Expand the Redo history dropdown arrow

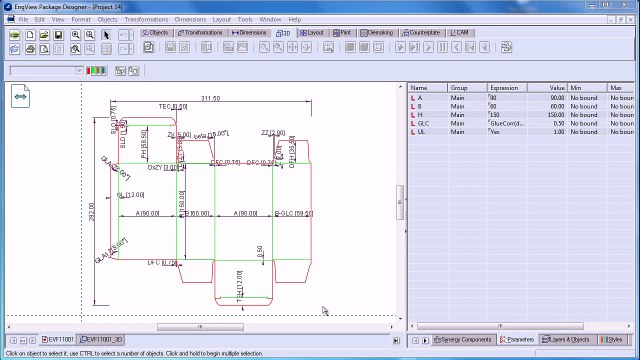click(131, 49)
